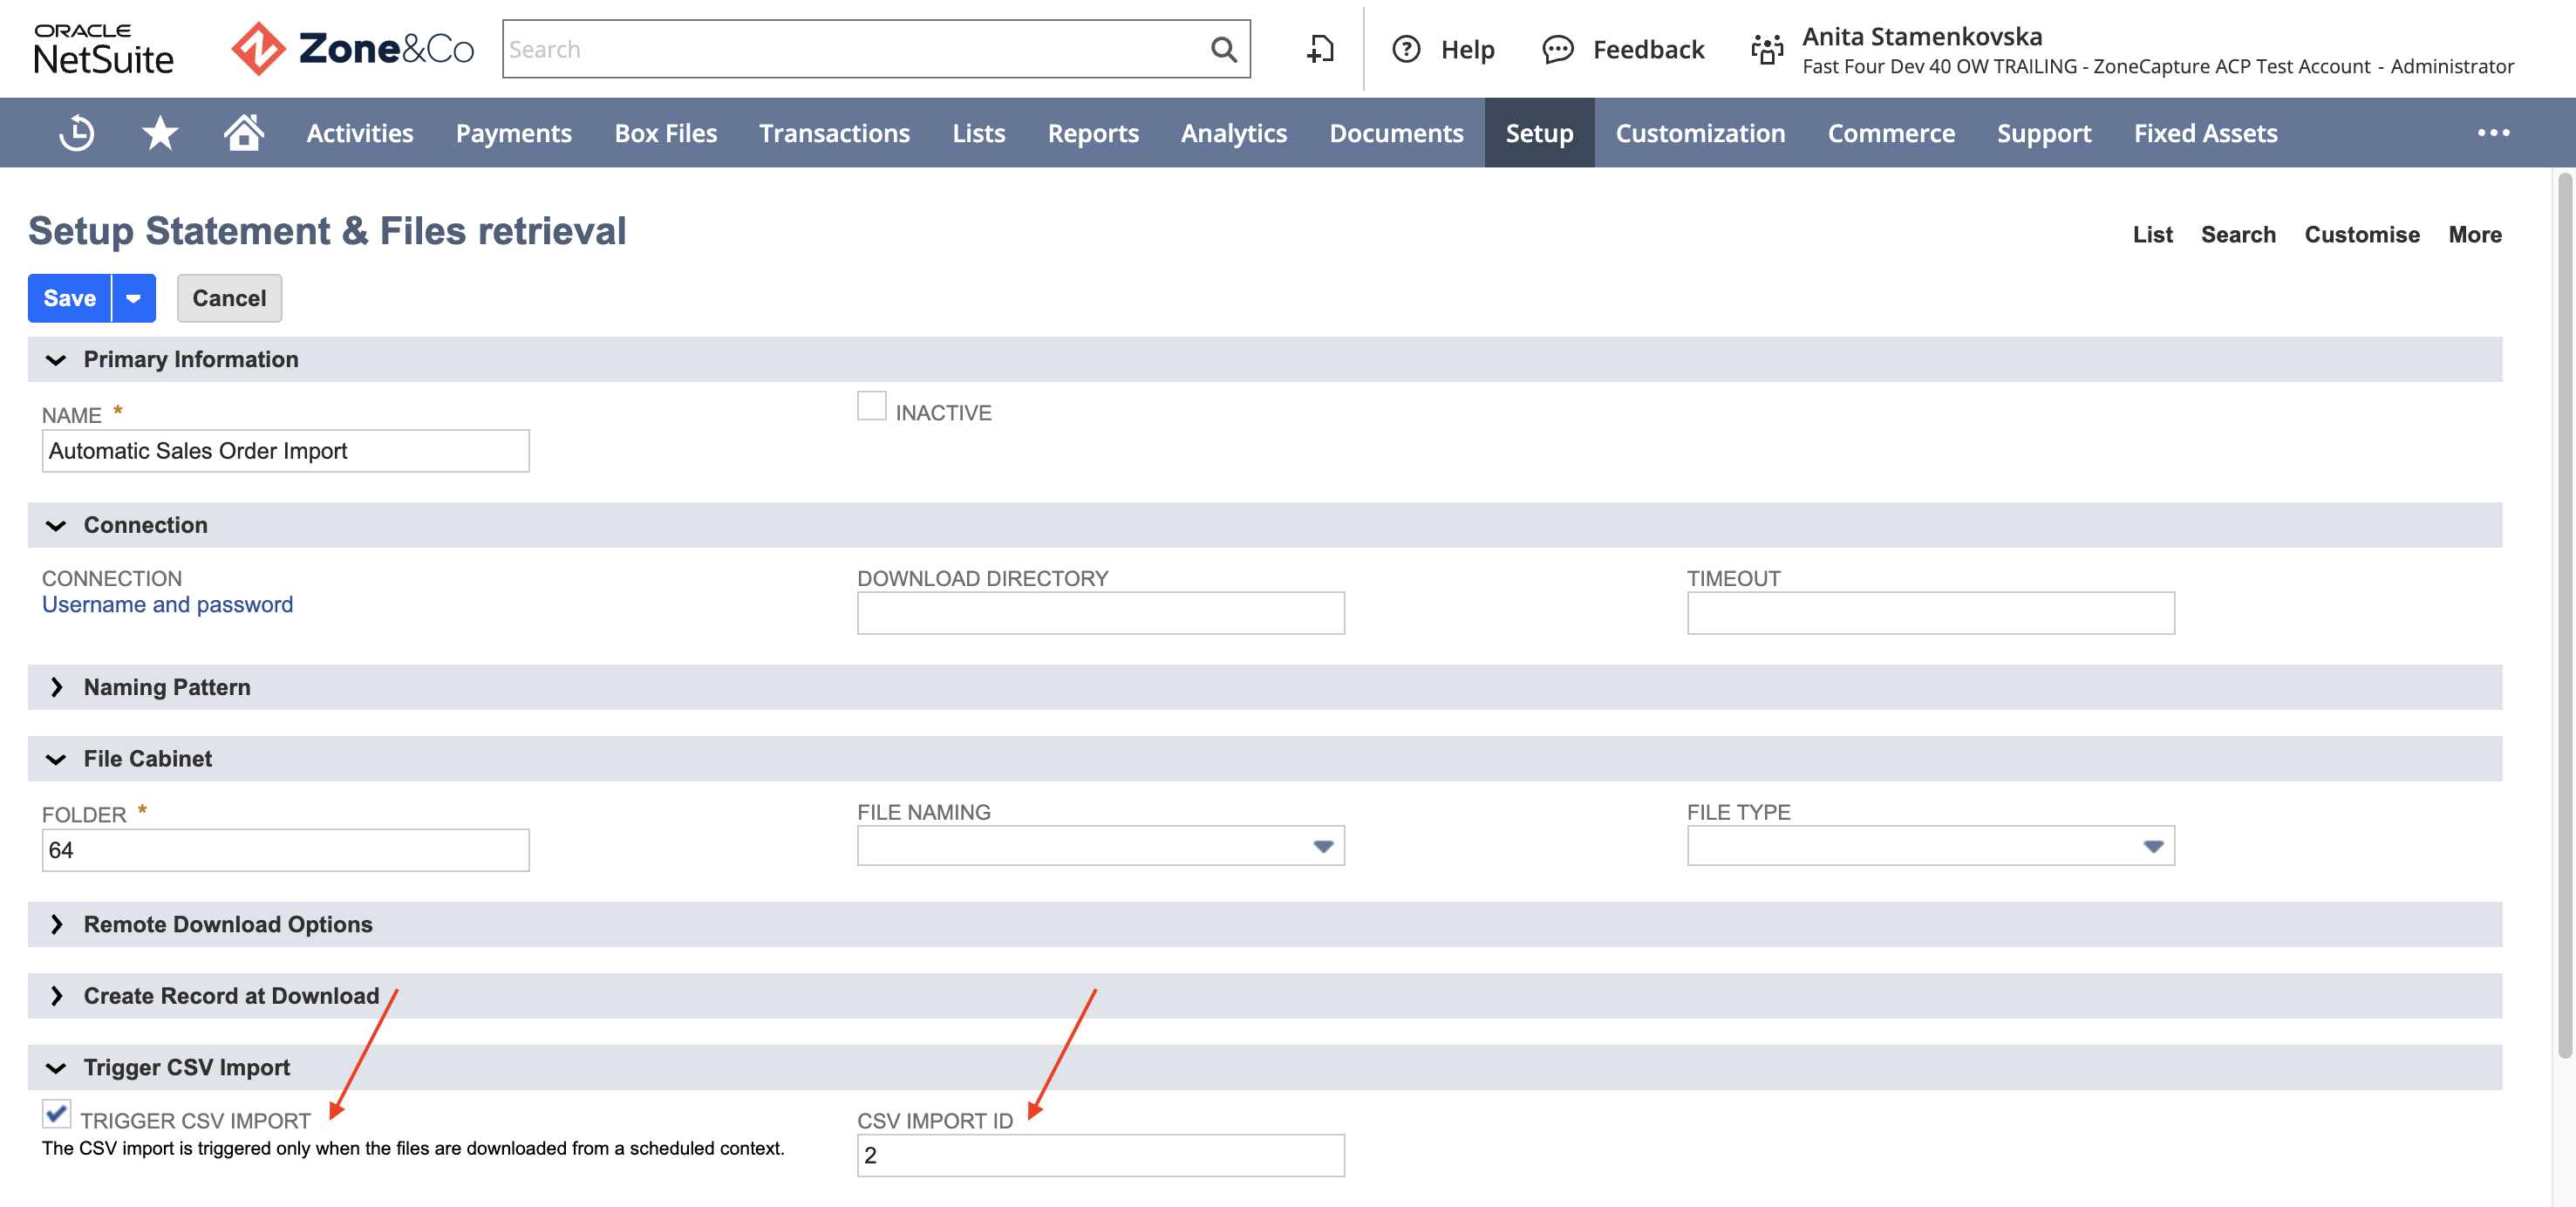
Task: Open the File Naming dropdown
Action: click(1100, 846)
